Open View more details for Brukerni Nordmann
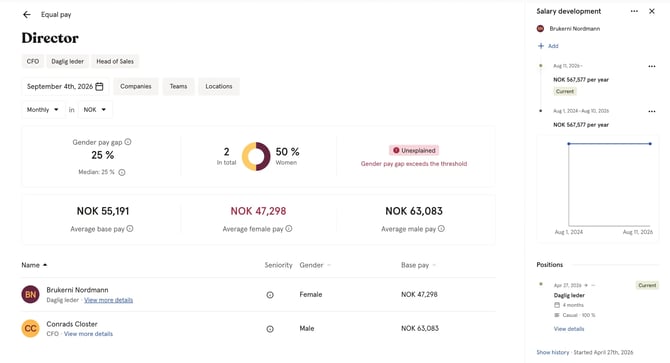 109,300
